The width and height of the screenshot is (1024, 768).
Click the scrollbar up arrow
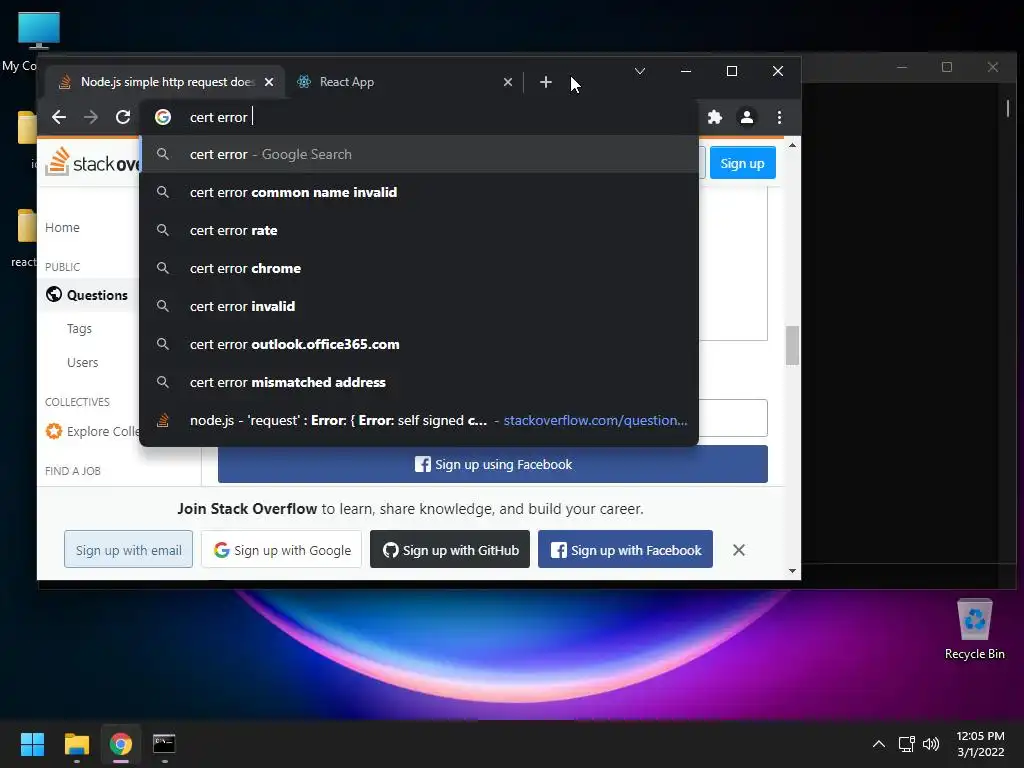click(792, 145)
